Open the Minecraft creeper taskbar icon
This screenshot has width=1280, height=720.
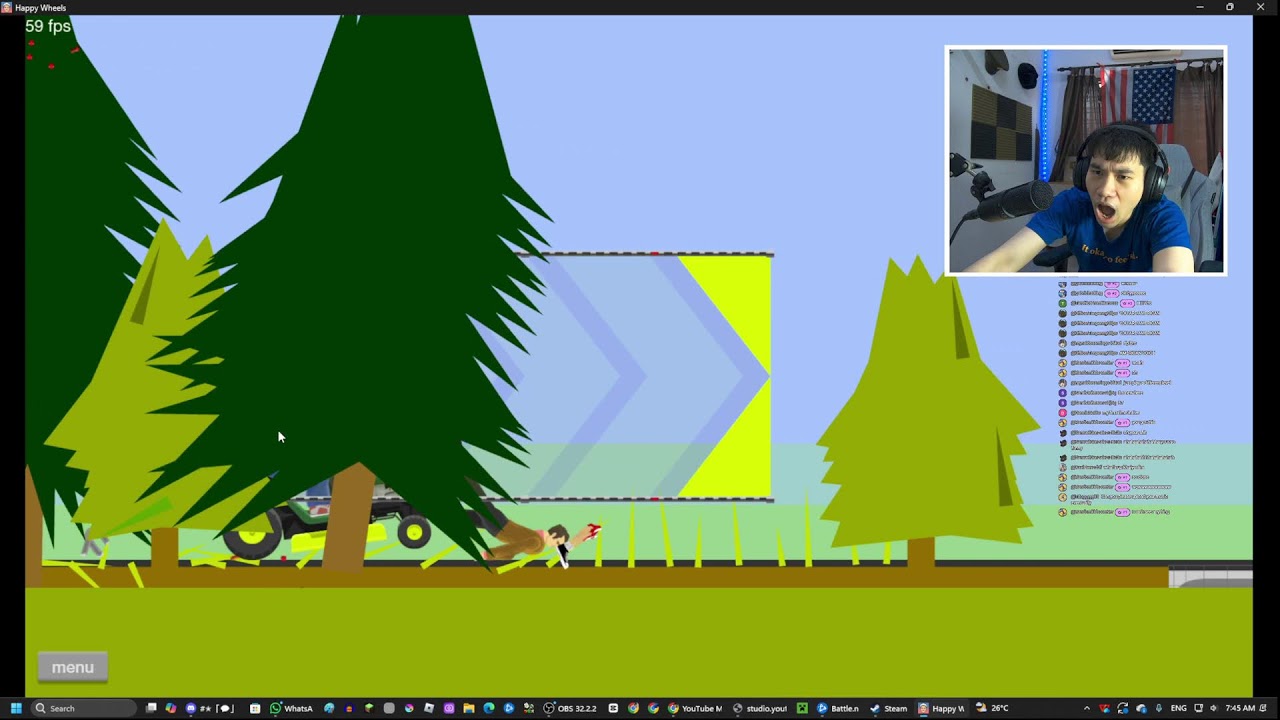(x=801, y=708)
